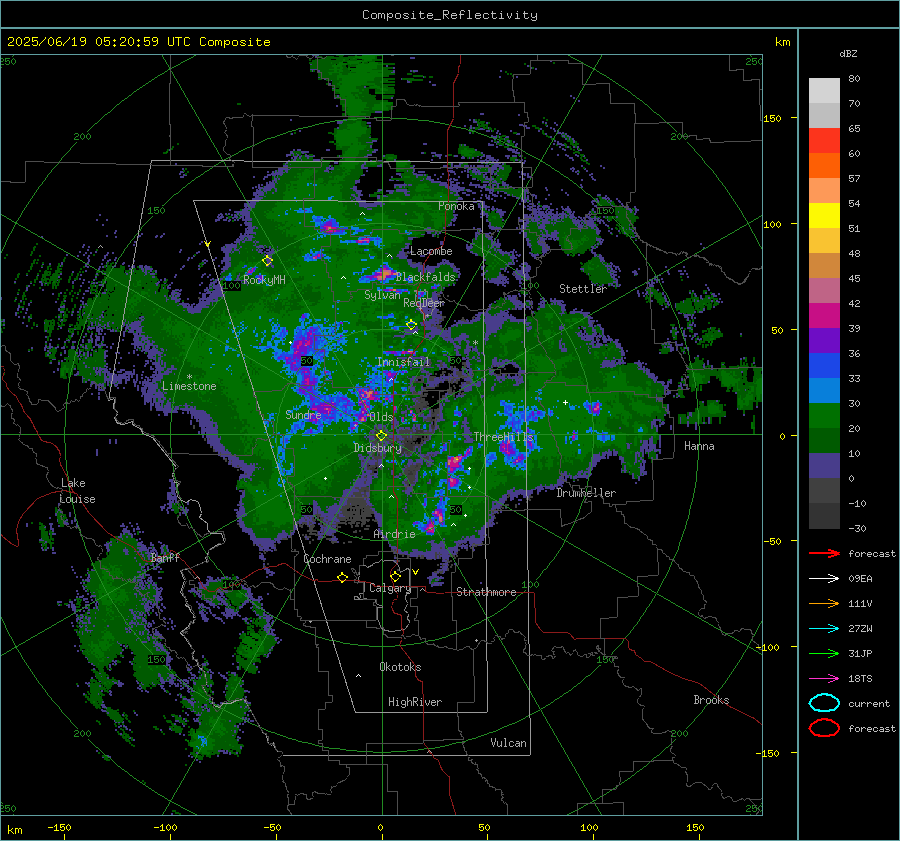Click the yellow diamond marker below RedDeer

411,325
